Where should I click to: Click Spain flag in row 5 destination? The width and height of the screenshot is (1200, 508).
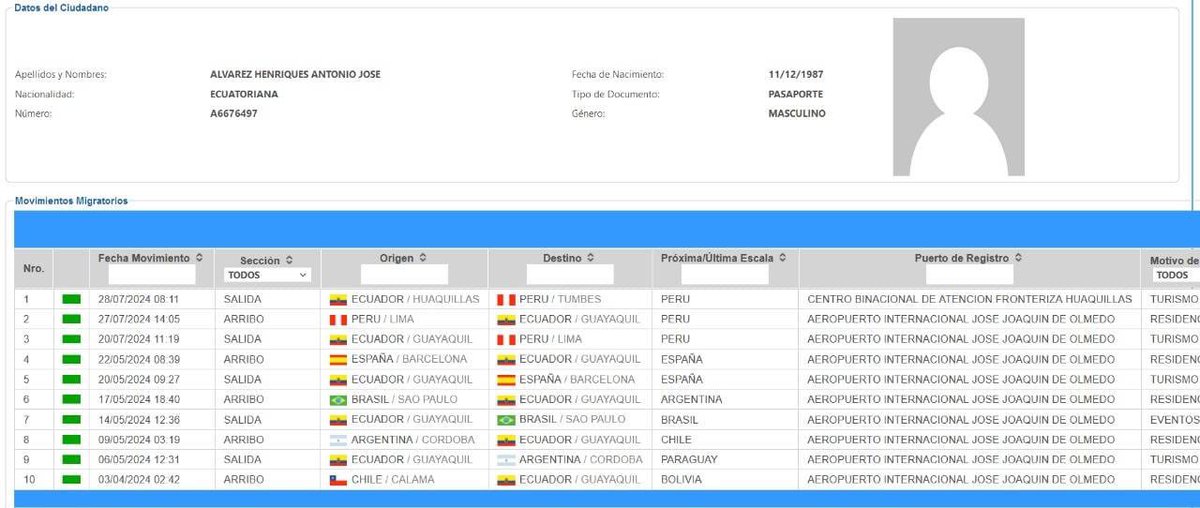pos(505,379)
